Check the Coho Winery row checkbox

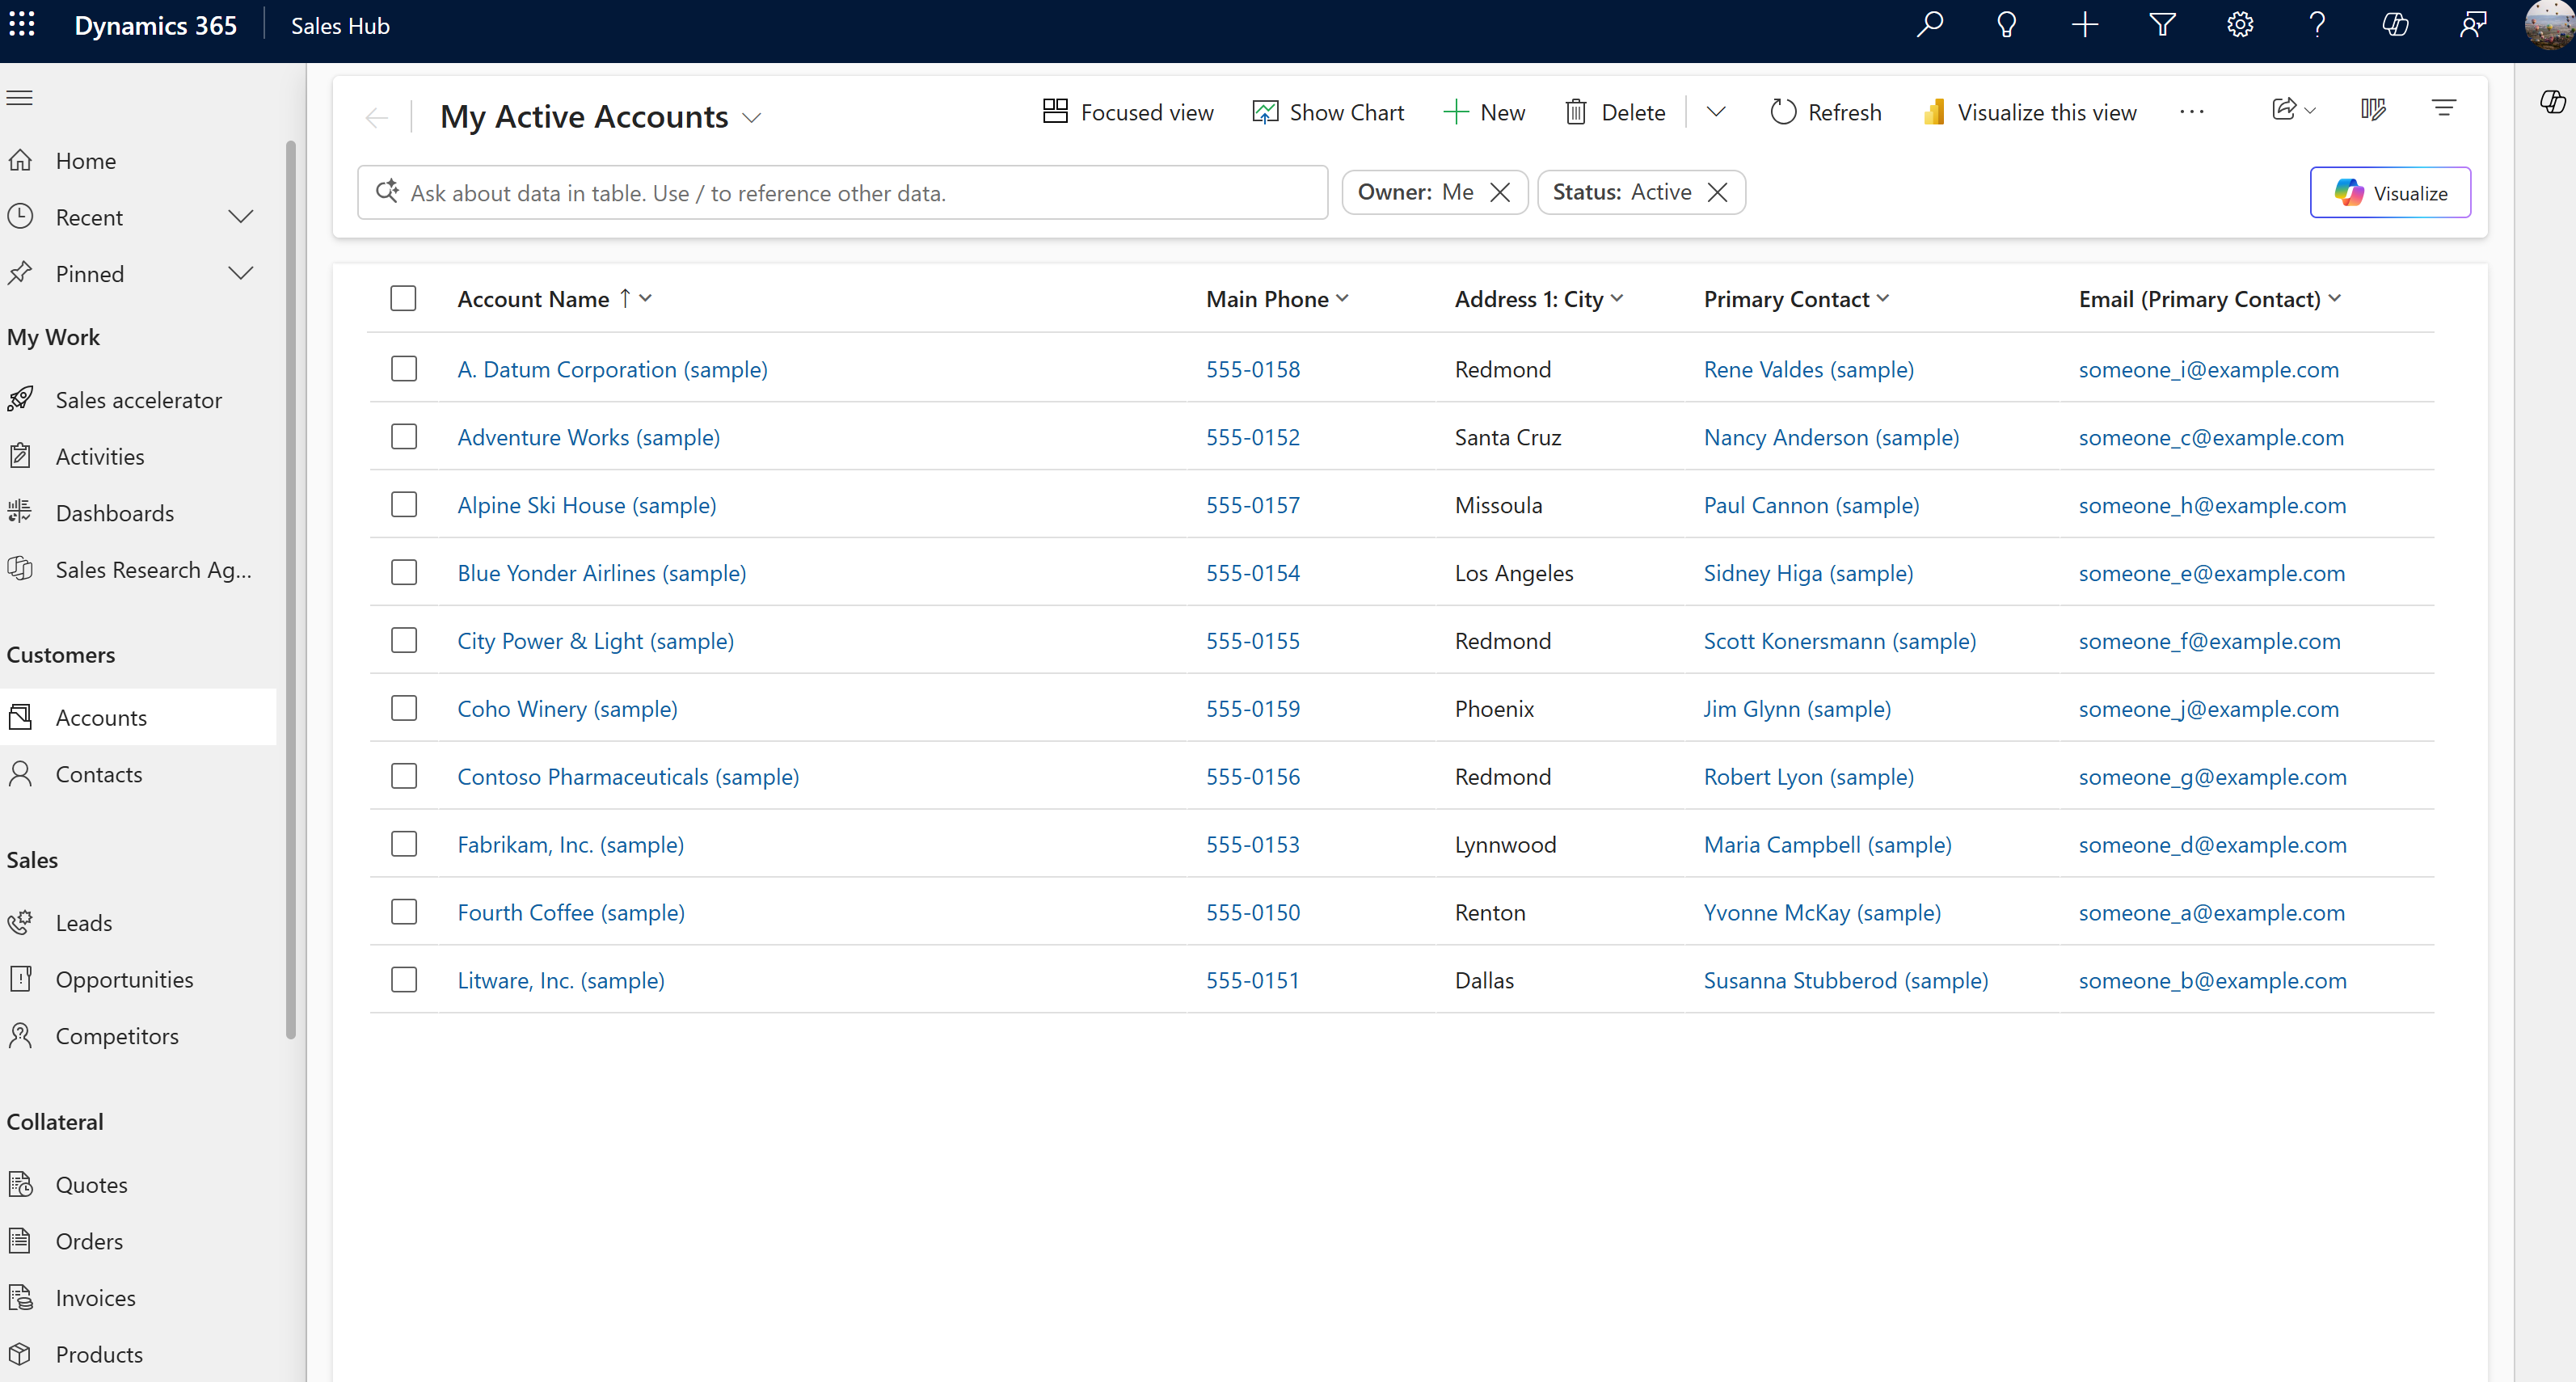(404, 709)
